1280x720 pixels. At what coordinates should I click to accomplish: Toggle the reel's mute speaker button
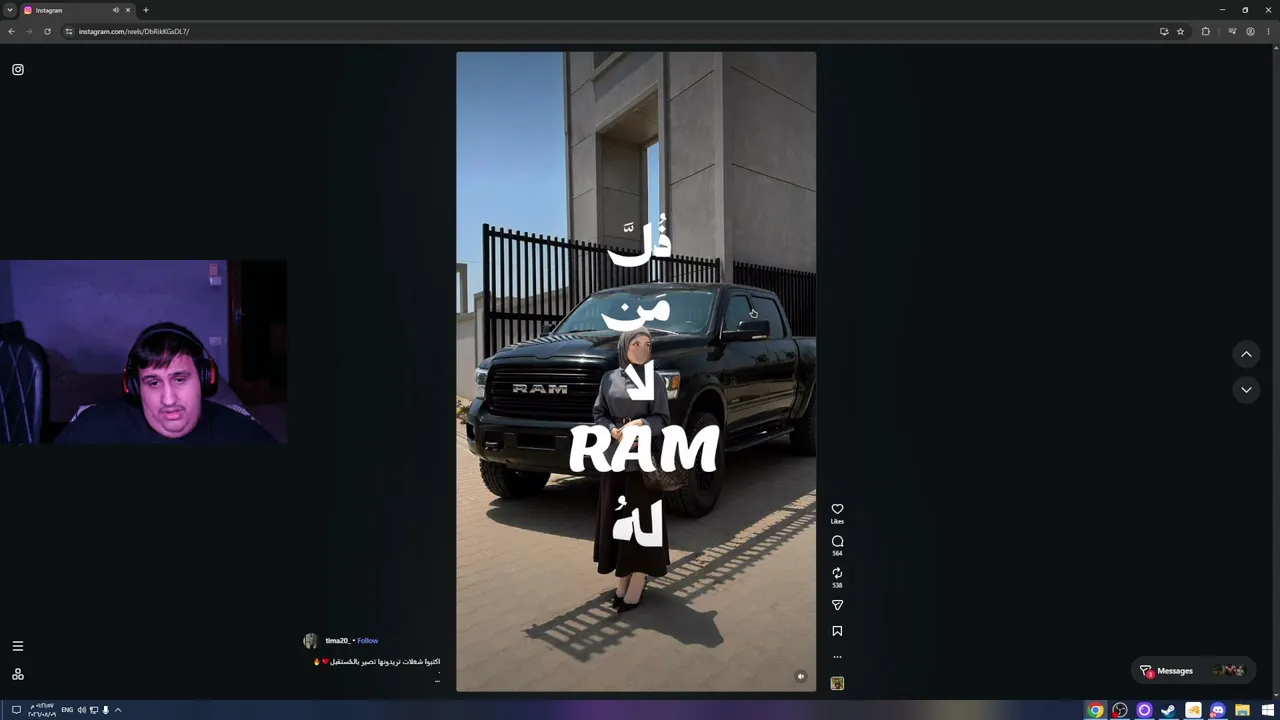click(800, 676)
